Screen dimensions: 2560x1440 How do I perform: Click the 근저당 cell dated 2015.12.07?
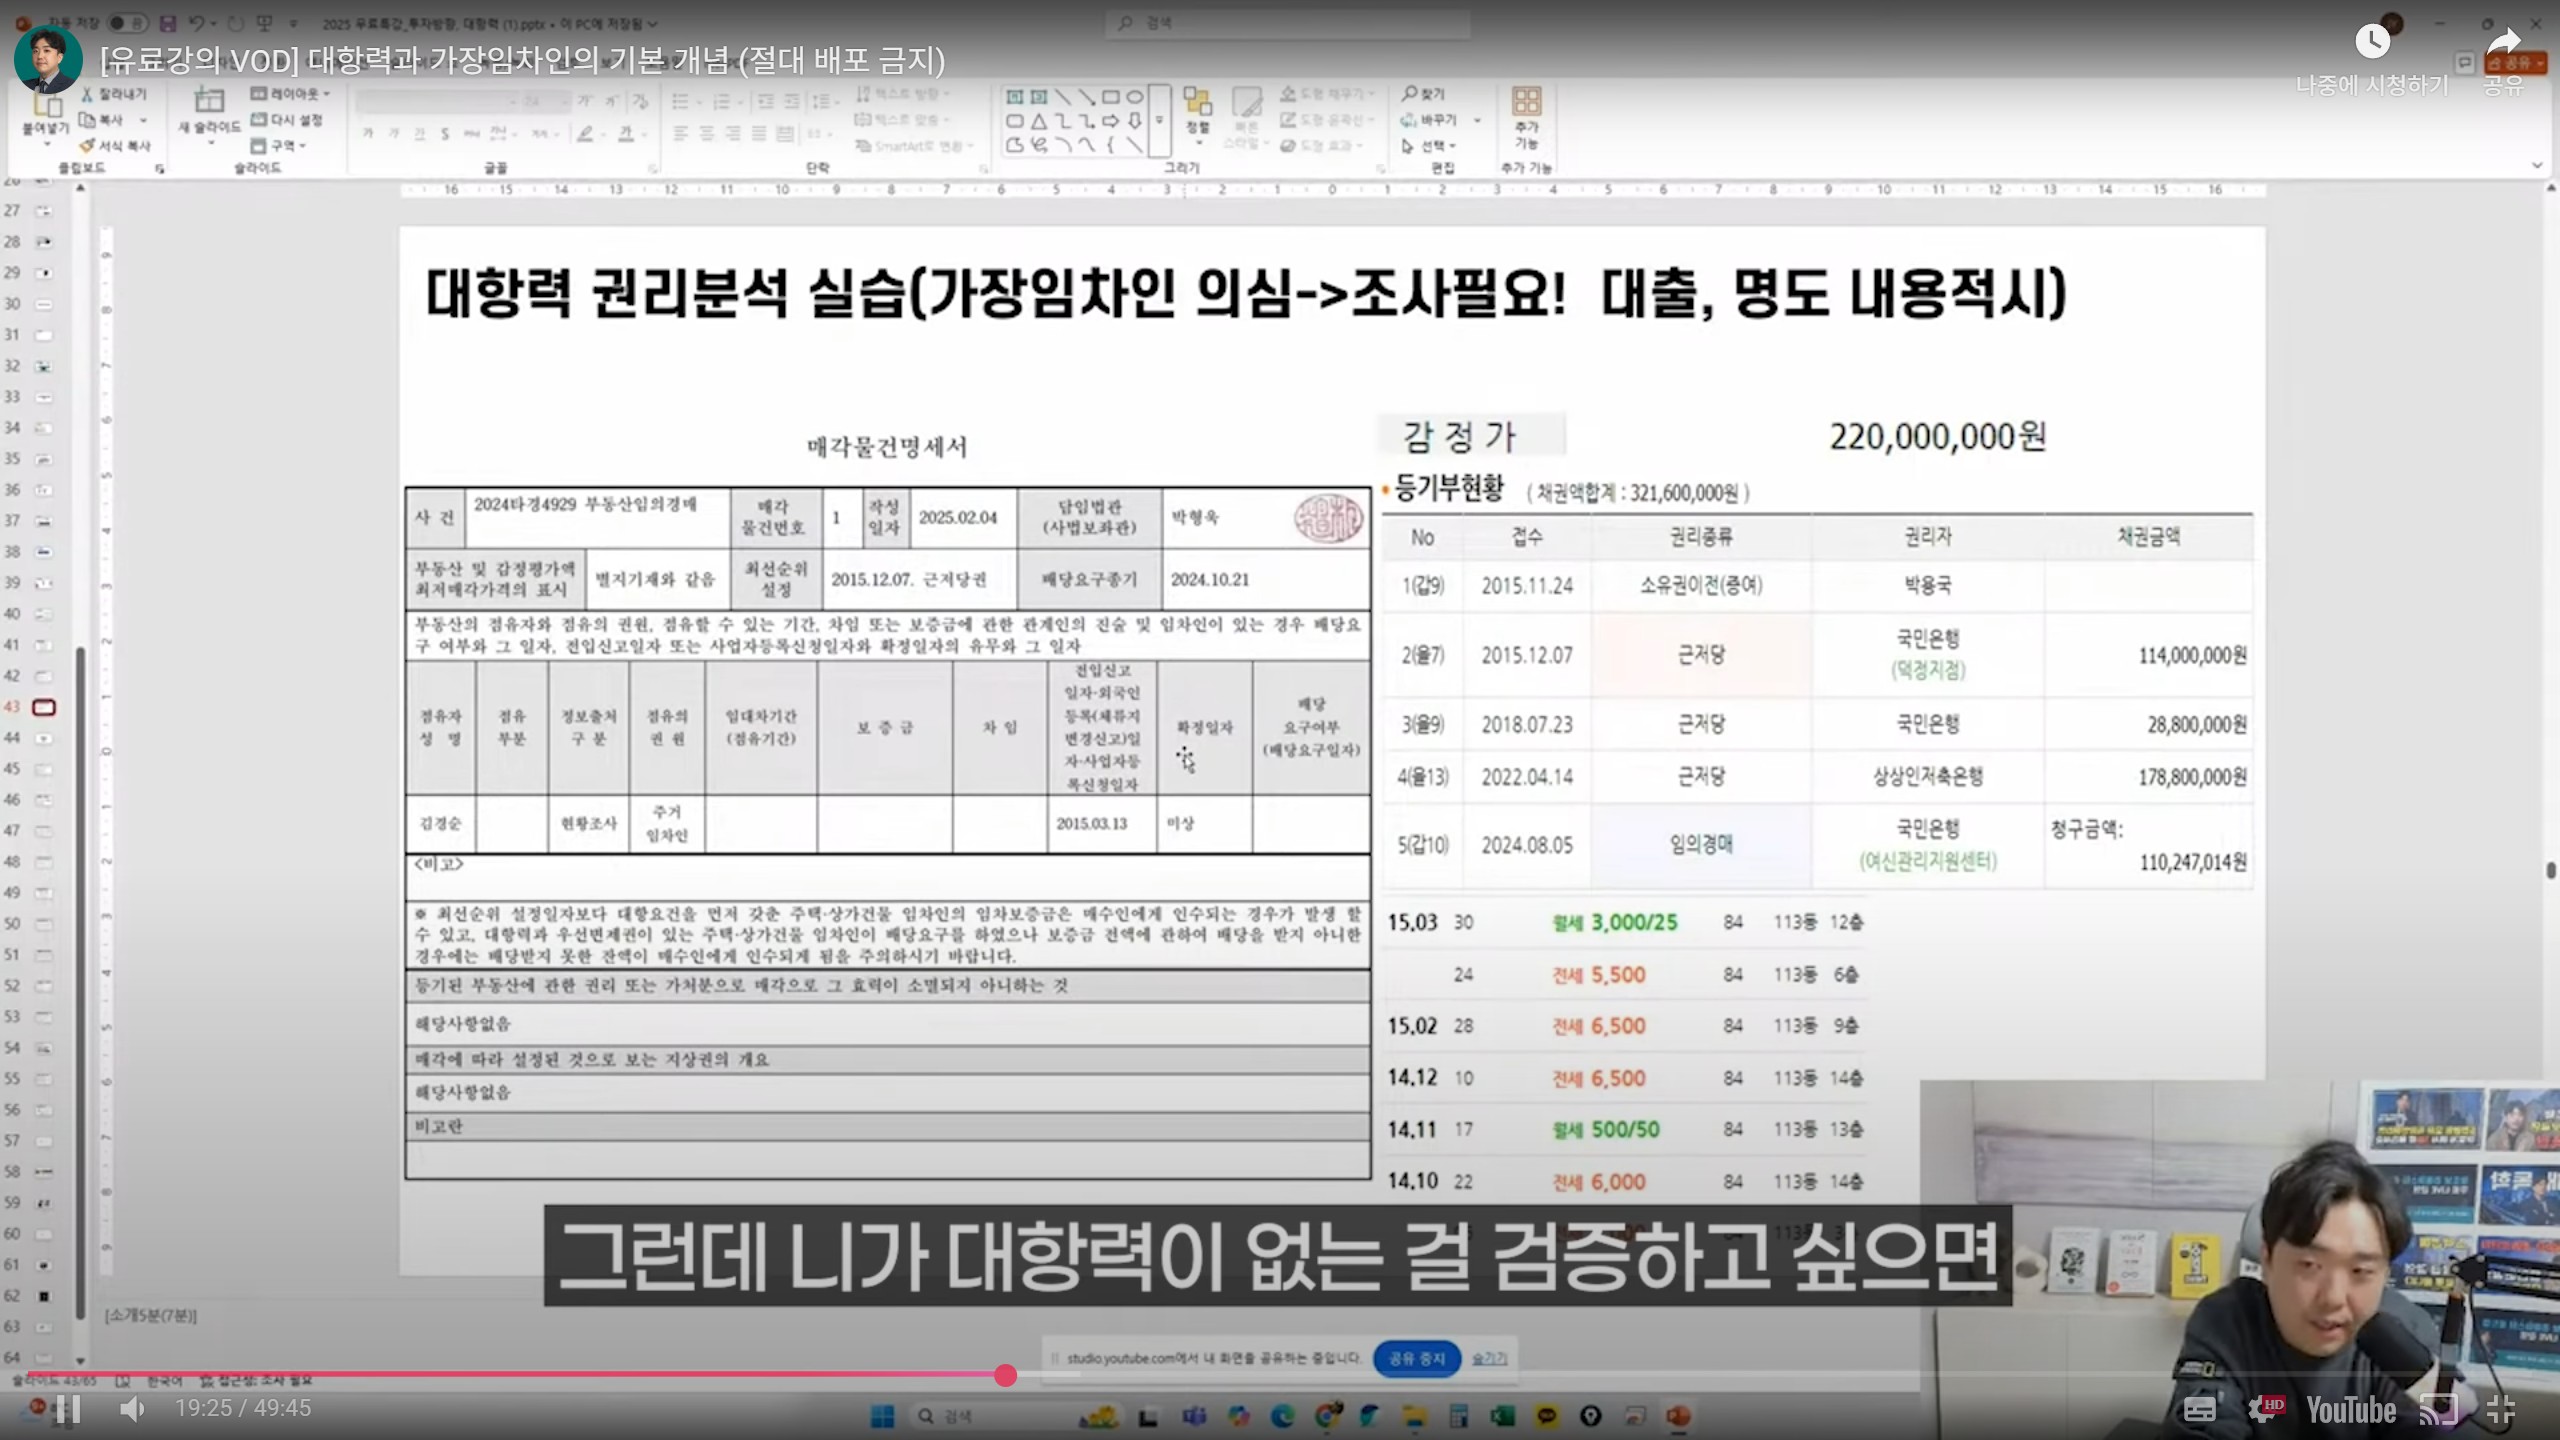tap(1701, 655)
